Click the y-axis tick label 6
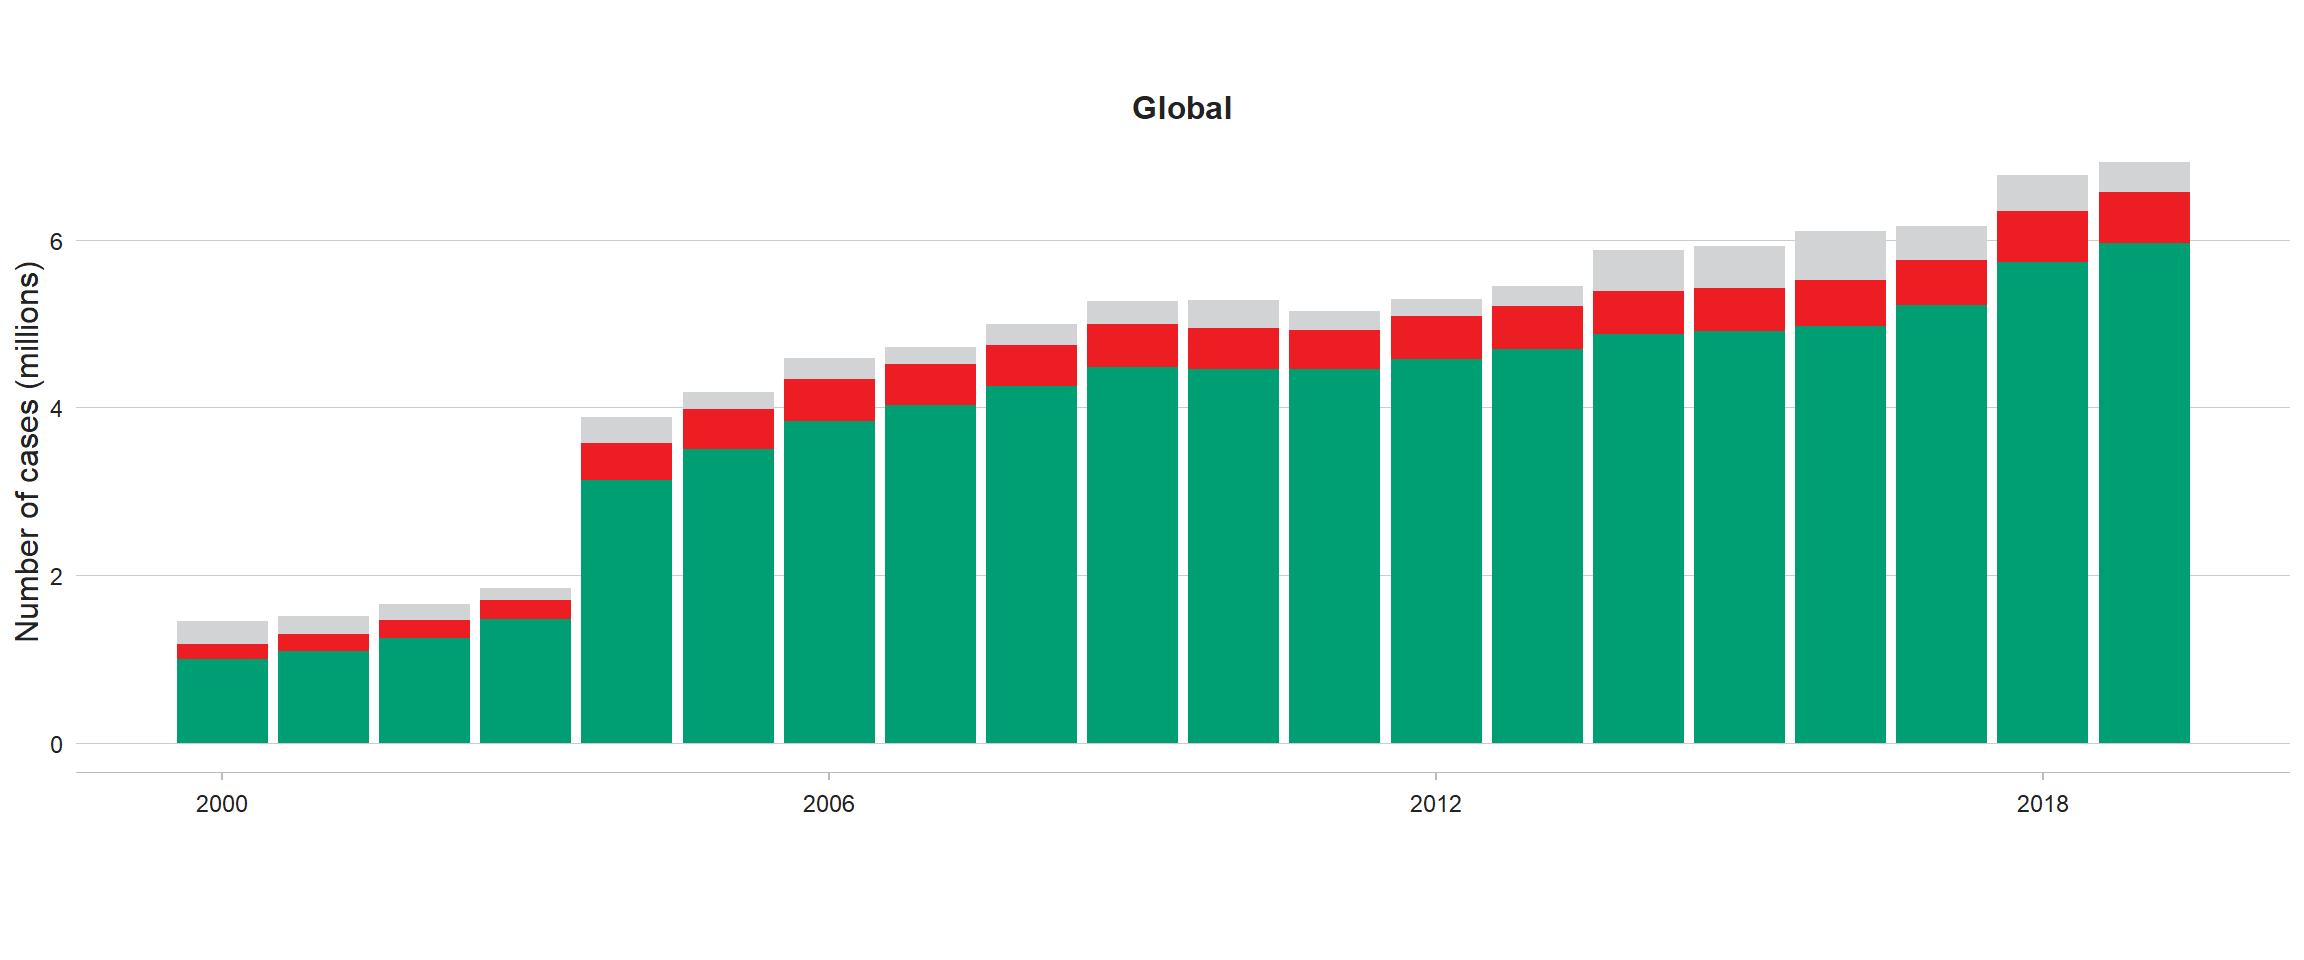 tap(56, 241)
